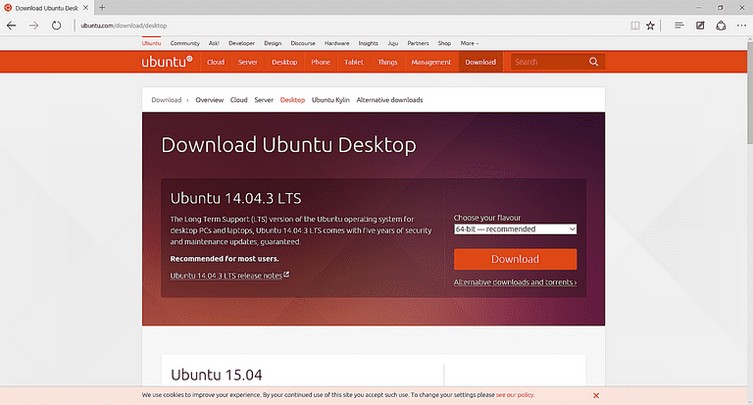Click the browser forward arrow

tap(34, 25)
